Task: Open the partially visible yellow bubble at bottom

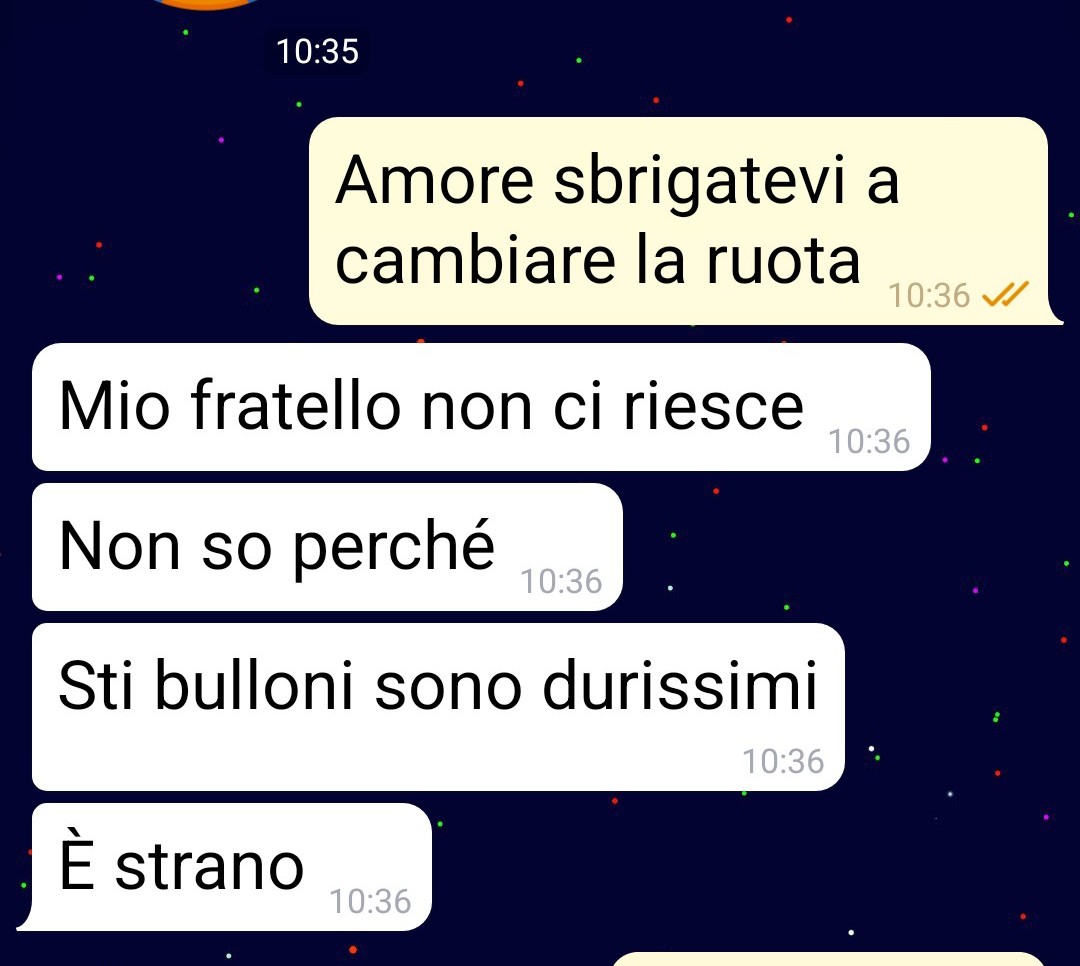Action: (829, 959)
